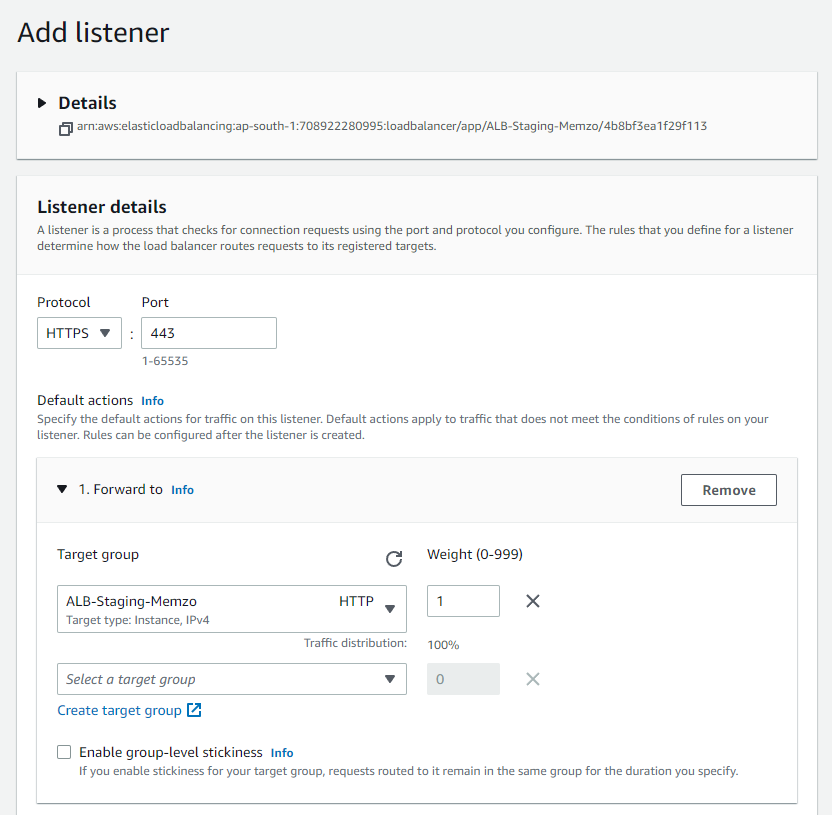Image resolution: width=832 pixels, height=815 pixels.
Task: Click the disabled weight field showing 0
Action: point(463,679)
